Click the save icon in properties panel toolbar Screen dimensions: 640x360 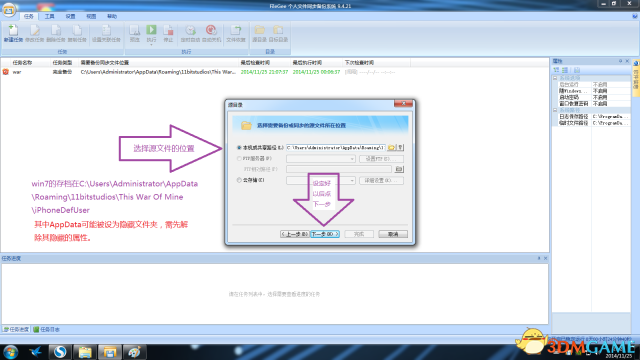click(x=577, y=70)
